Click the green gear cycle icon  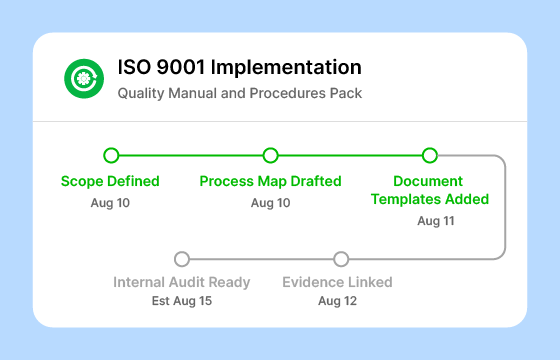[84, 78]
